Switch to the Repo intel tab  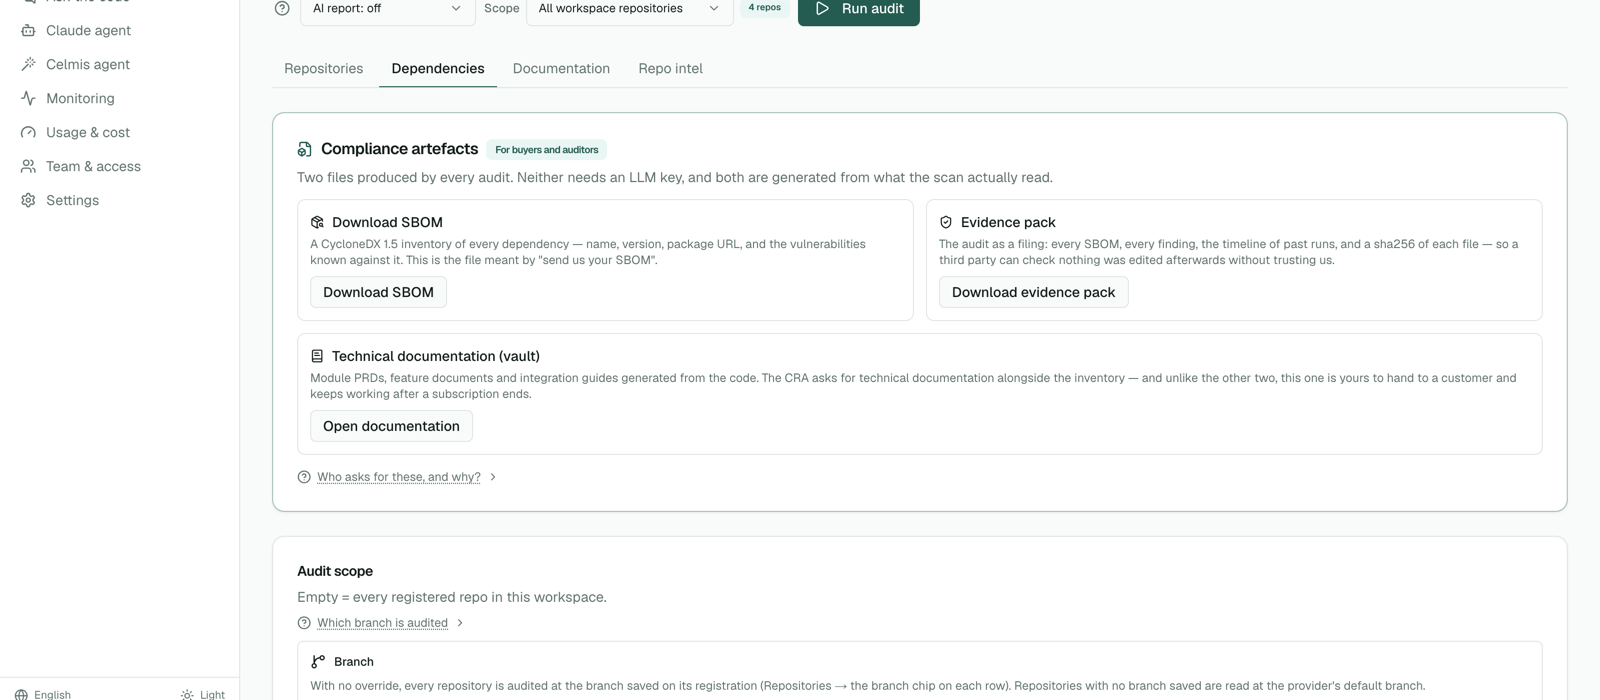click(670, 68)
